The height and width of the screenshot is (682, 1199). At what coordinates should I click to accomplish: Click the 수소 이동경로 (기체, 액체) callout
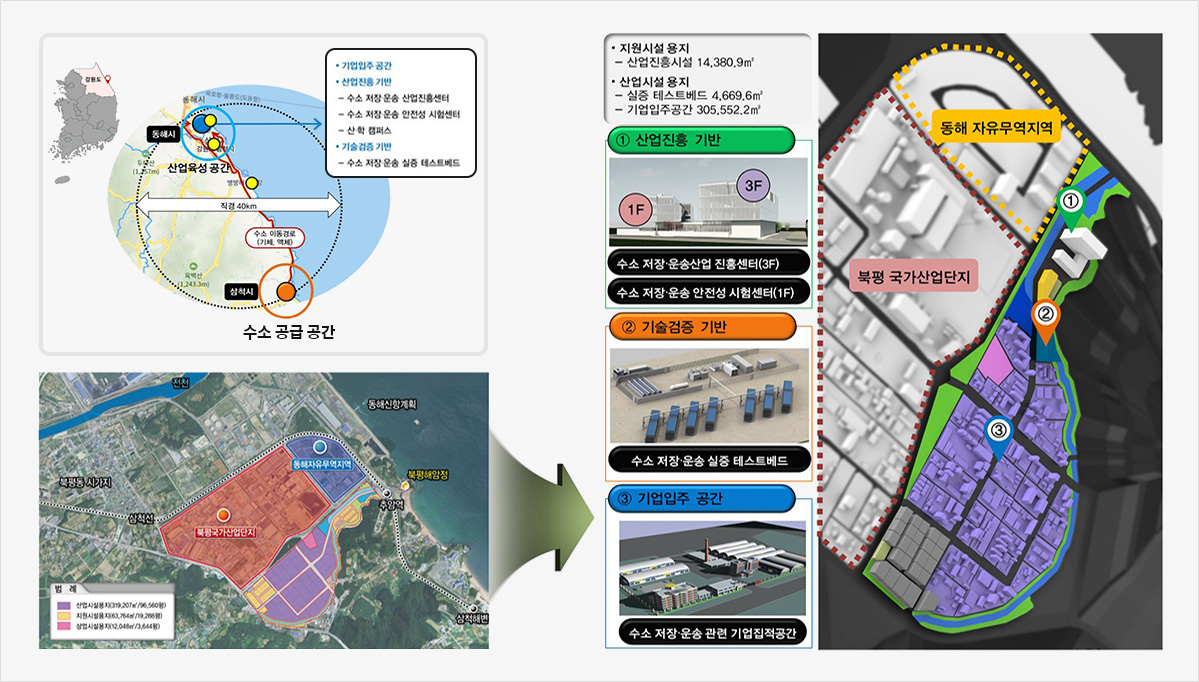pos(275,238)
